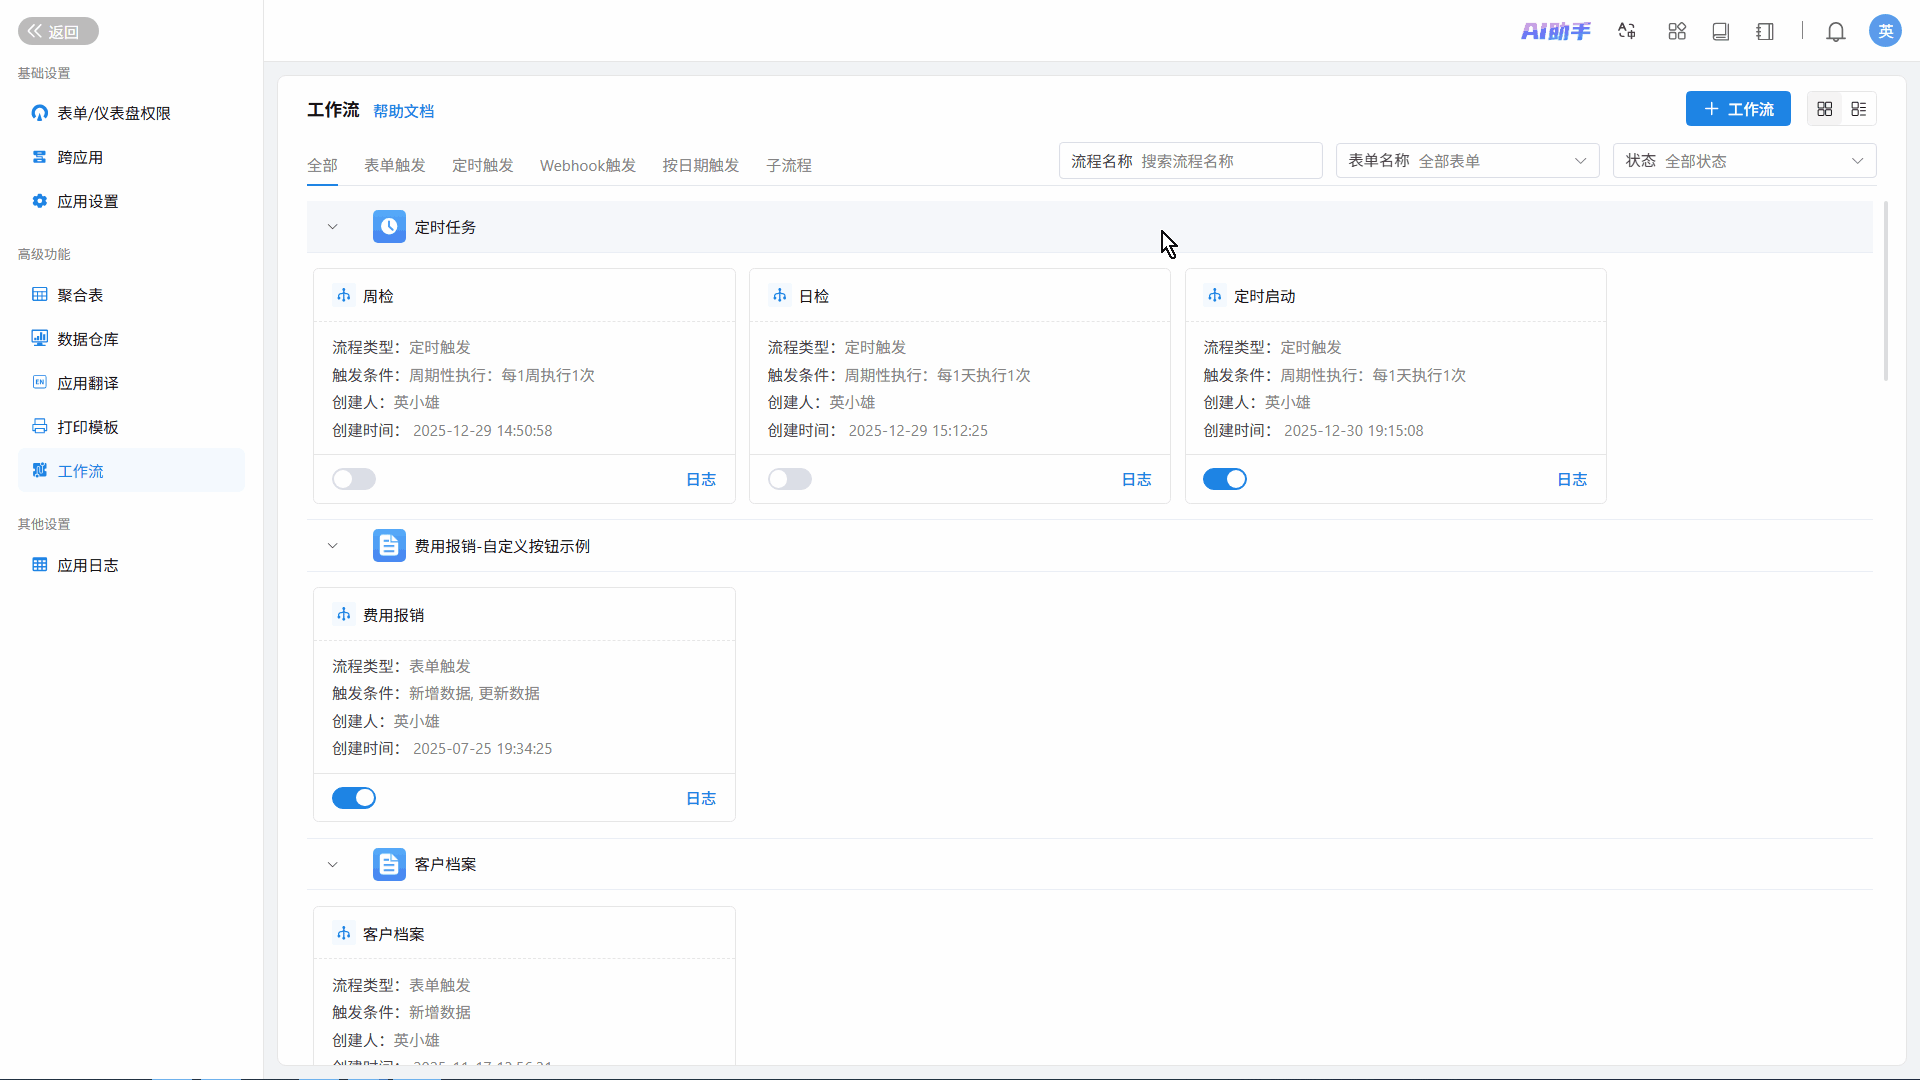Click the user avatar 英
The height and width of the screenshot is (1080, 1920).
(x=1885, y=31)
